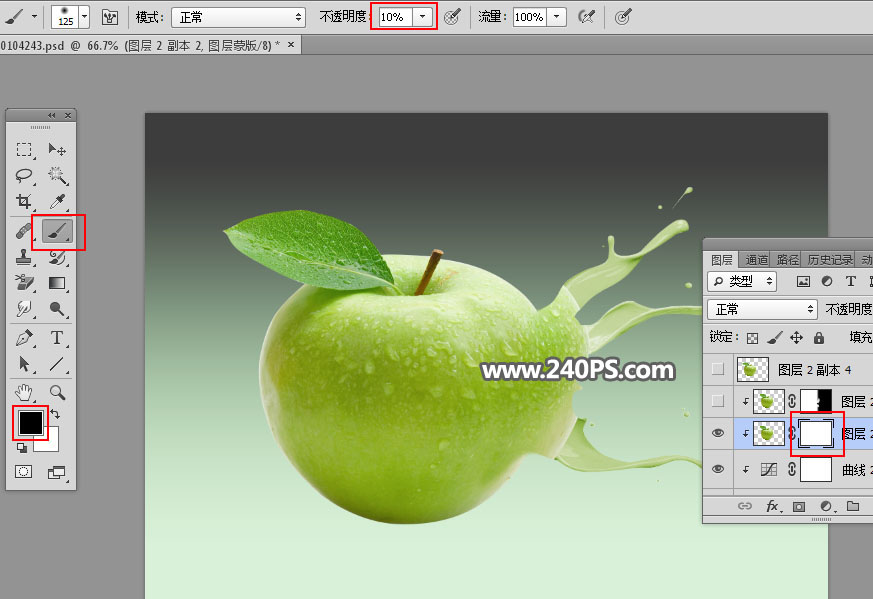Select the Eyedropper tool

[x=56, y=201]
